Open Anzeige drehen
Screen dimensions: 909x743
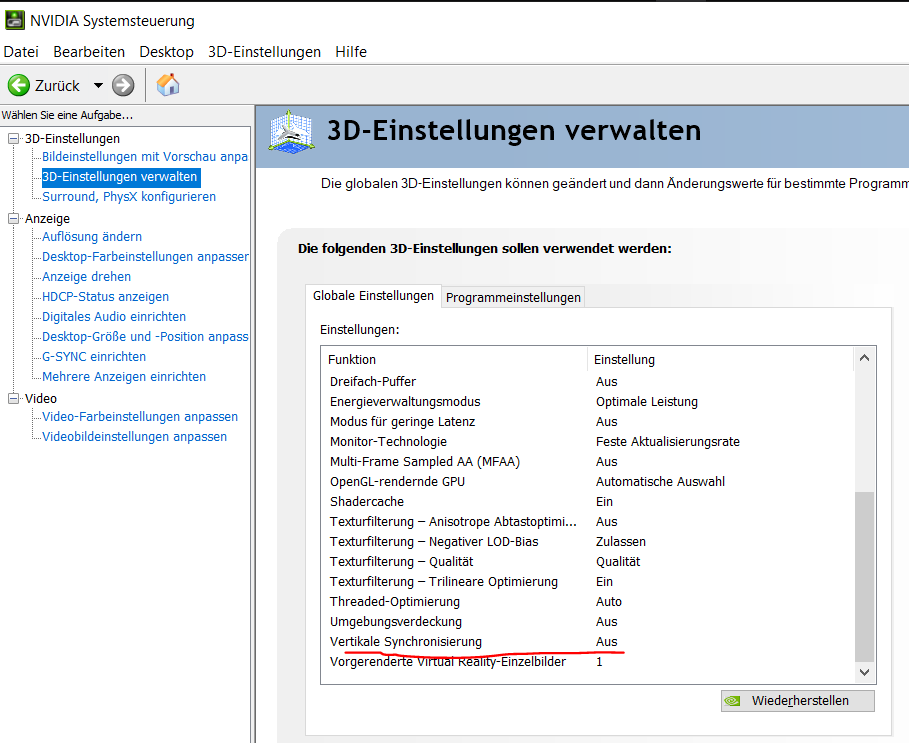[x=86, y=276]
